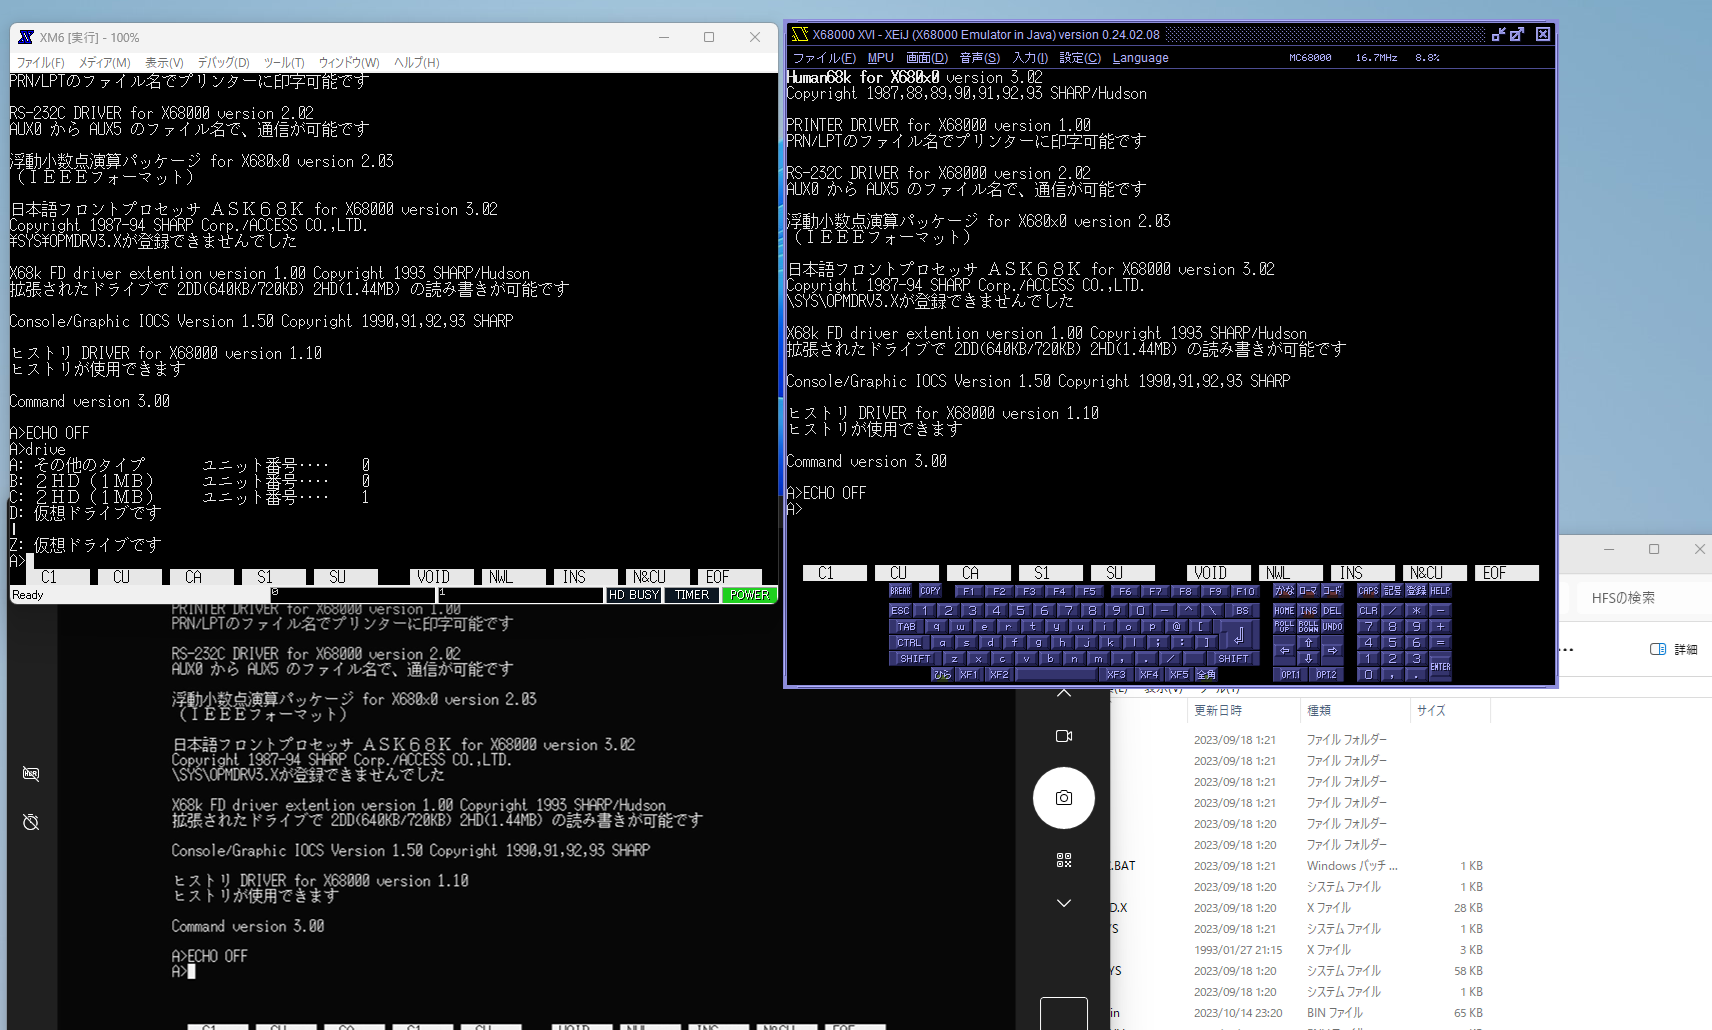Open XEiJ ファイル(F) menu
The height and width of the screenshot is (1030, 1712).
click(x=824, y=58)
